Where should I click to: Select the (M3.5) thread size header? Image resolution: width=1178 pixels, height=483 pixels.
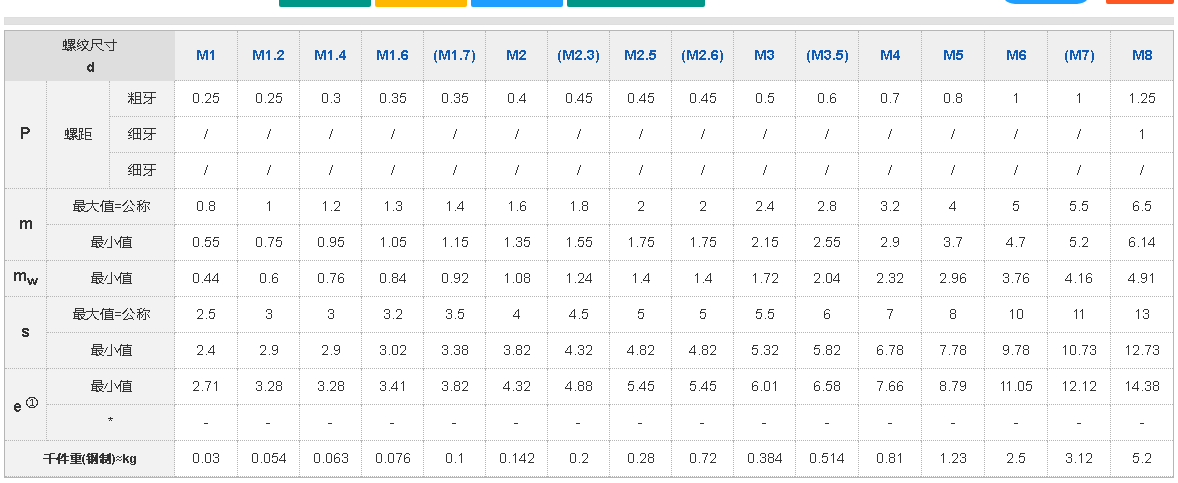click(x=827, y=56)
